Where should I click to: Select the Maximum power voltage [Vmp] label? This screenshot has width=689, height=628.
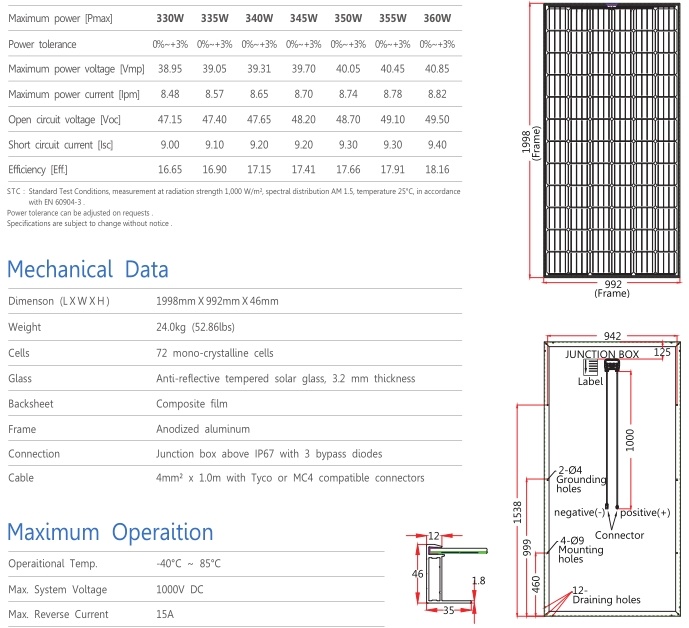(76, 69)
